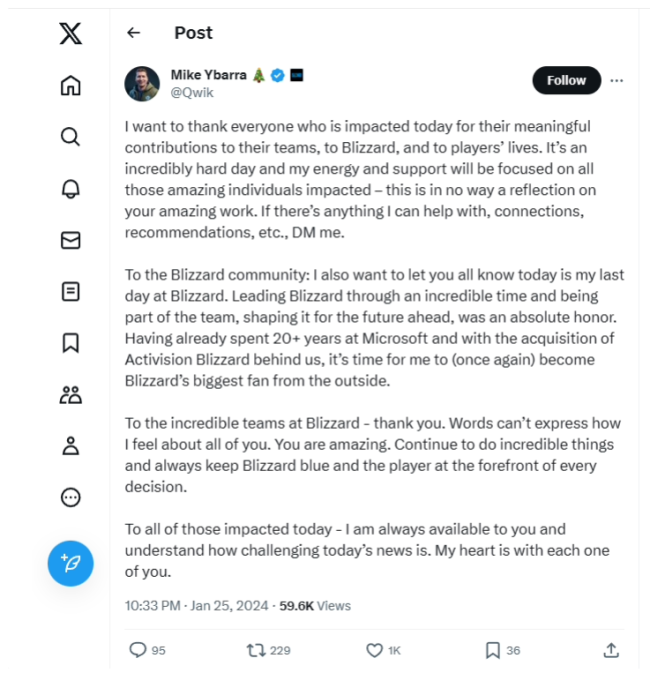Open Mike Ybarra's profile picture
The width and height of the screenshot is (650, 673).
[x=142, y=84]
